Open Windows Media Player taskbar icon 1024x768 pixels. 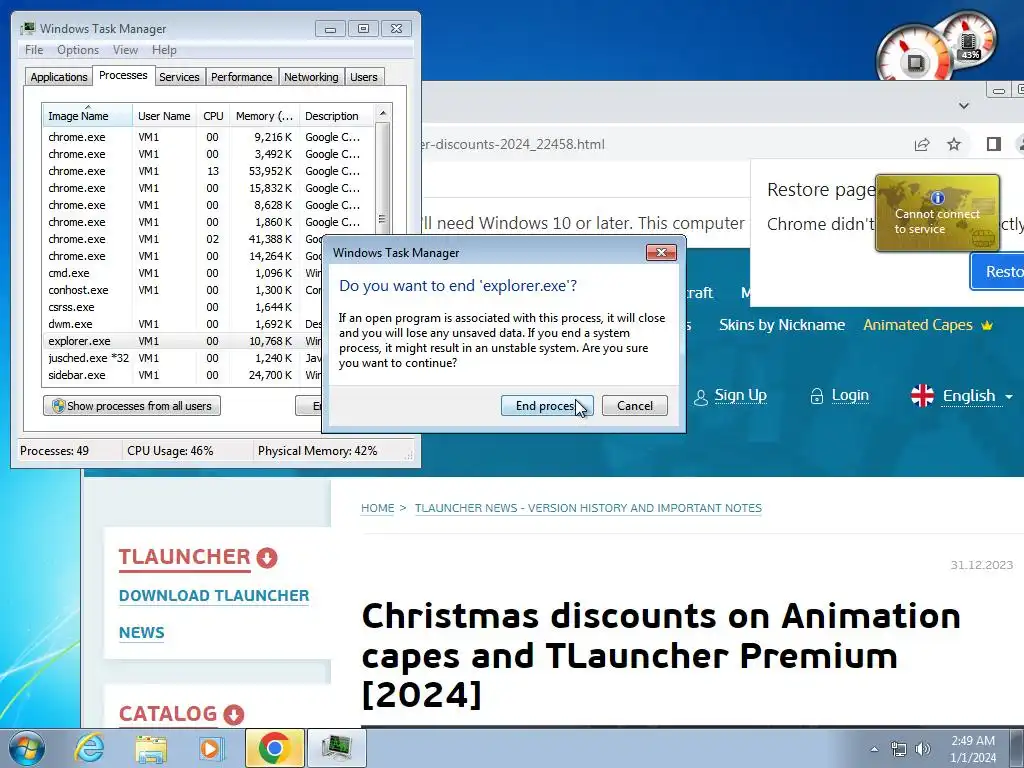(211, 748)
